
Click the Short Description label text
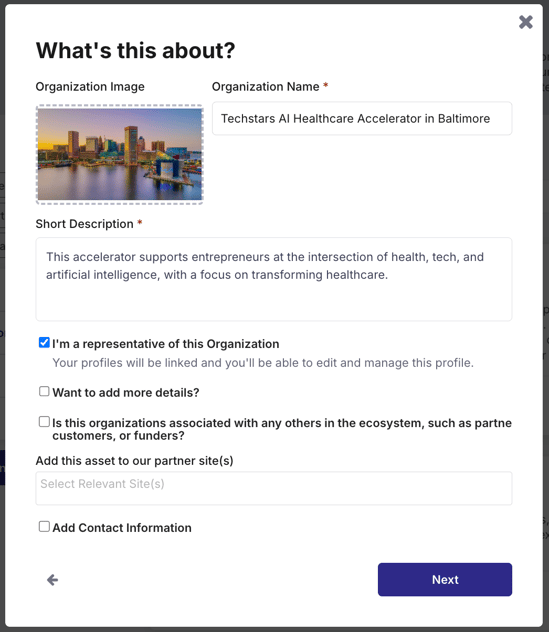(84, 224)
